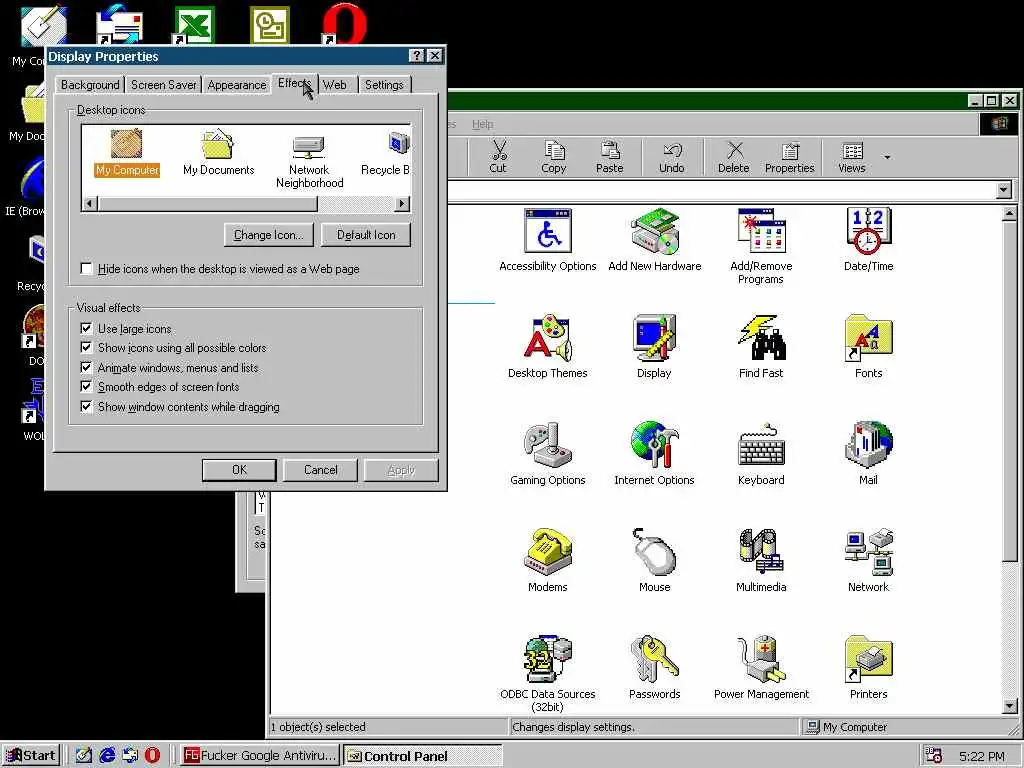Open the Date/Time icon
The image size is (1024, 768).
[x=868, y=240]
